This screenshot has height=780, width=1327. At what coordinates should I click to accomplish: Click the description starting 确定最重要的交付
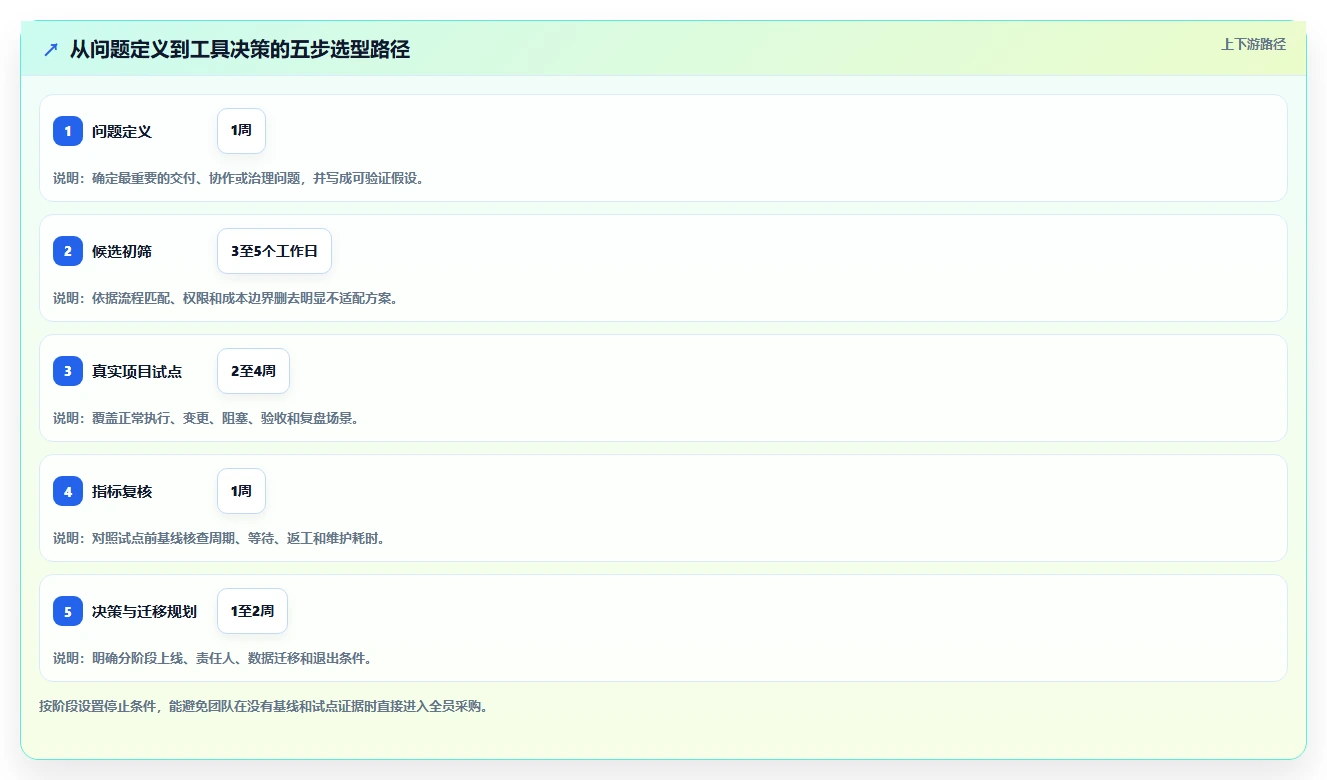(x=238, y=178)
